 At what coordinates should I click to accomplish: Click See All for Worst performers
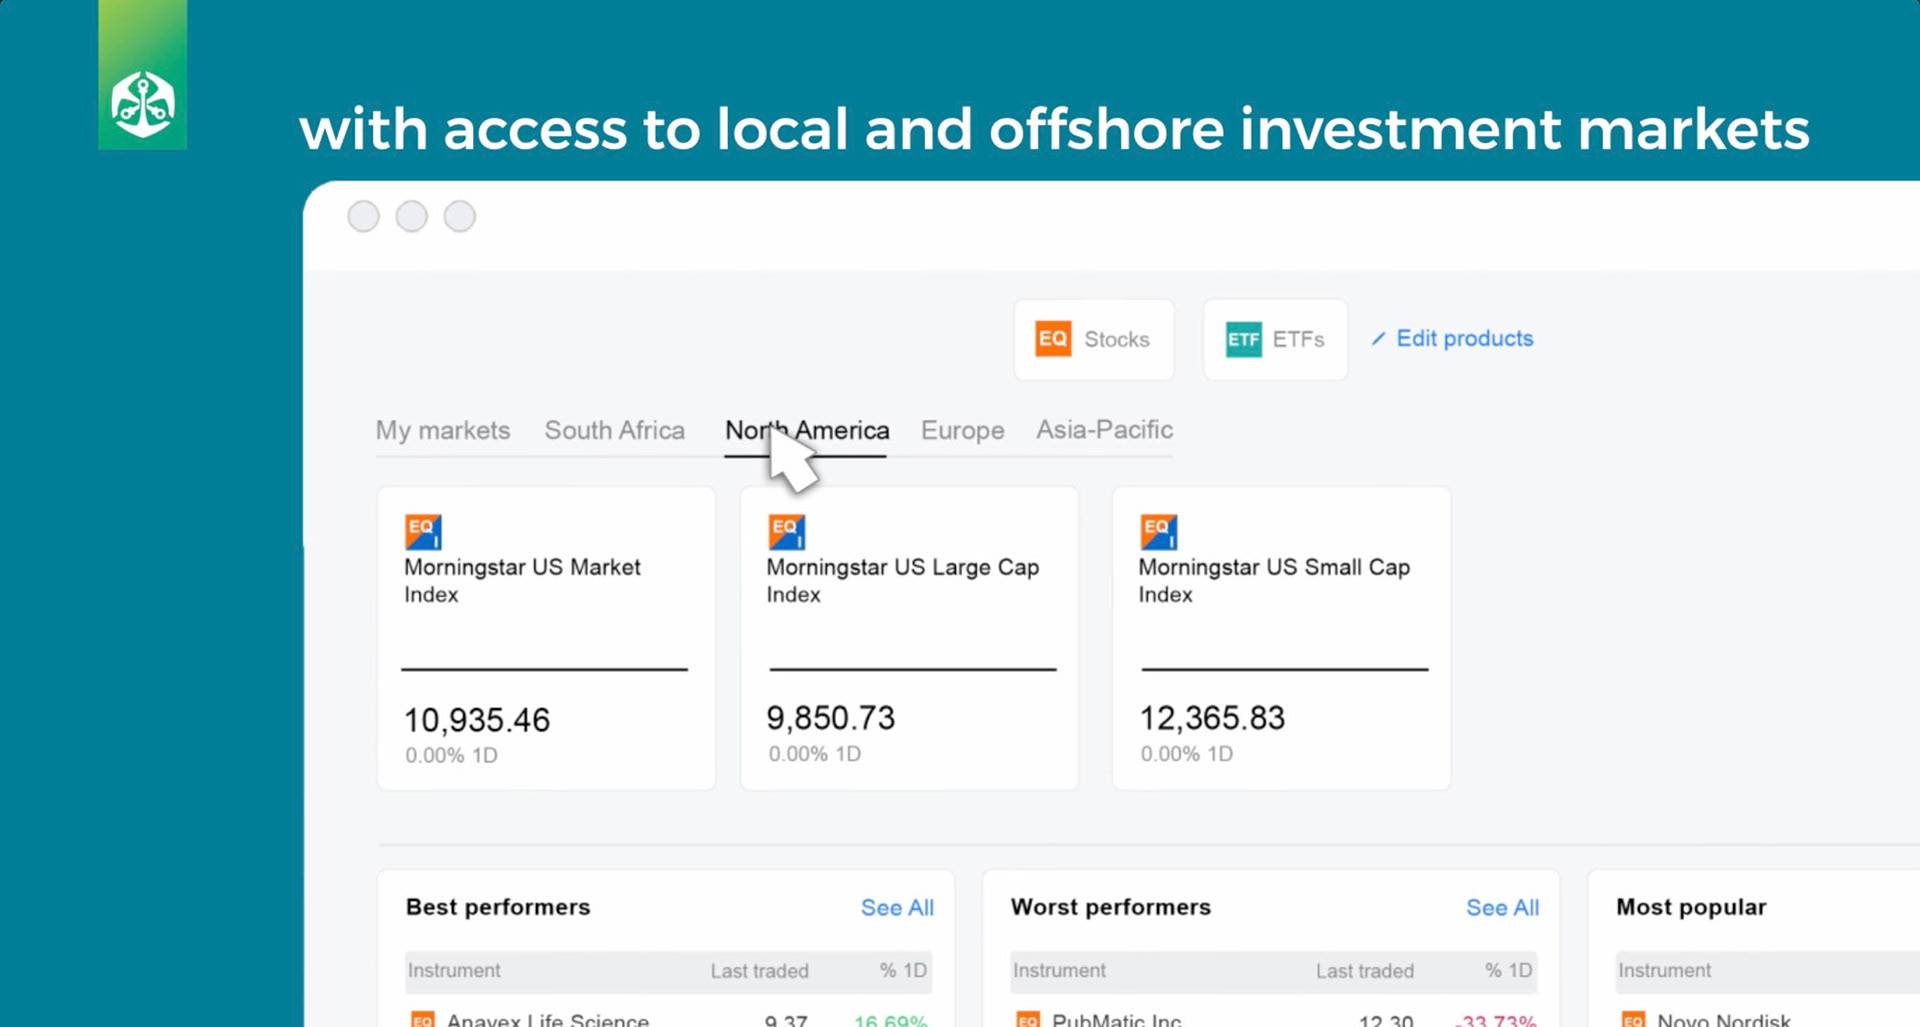(x=1502, y=907)
